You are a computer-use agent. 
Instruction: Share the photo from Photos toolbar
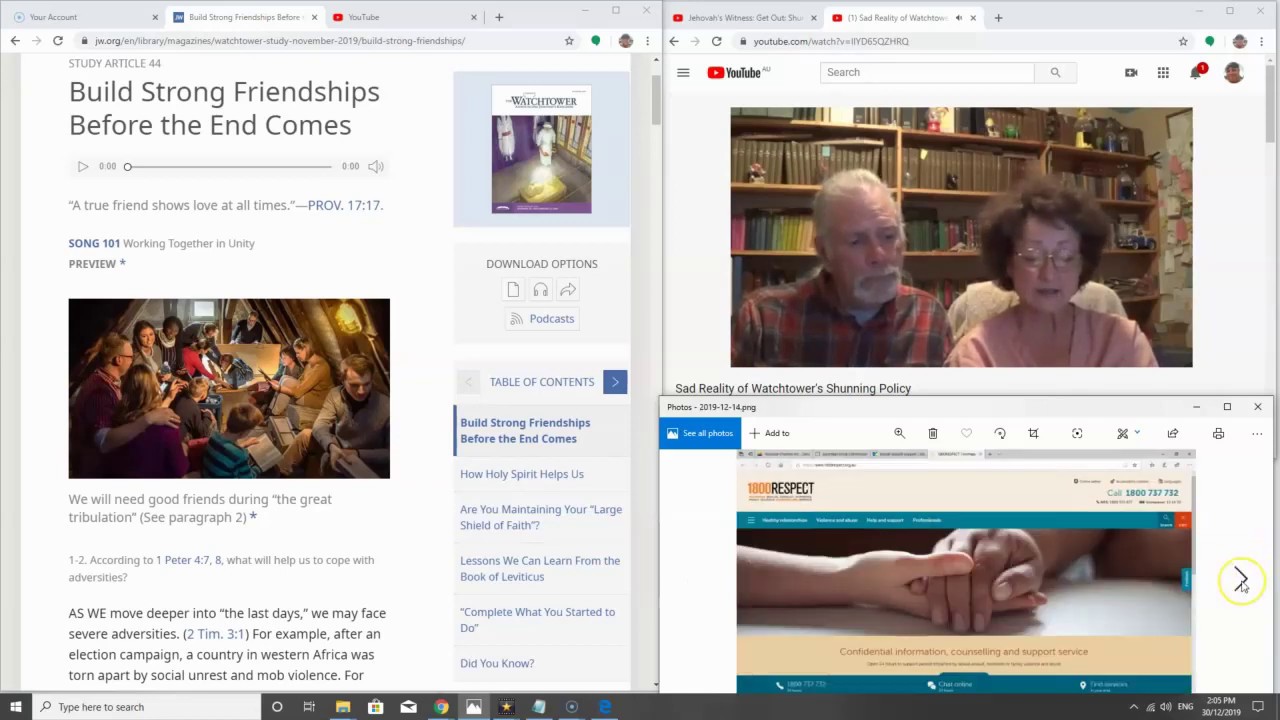pyautogui.click(x=1173, y=433)
